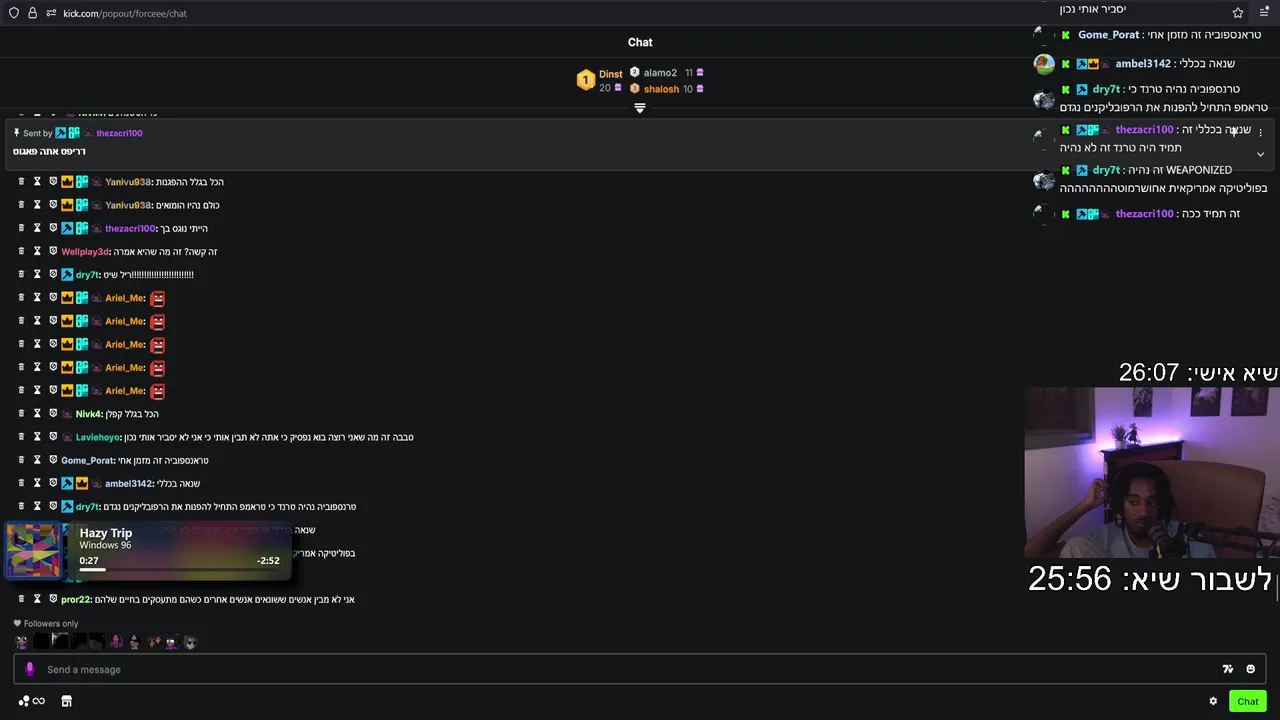Click pror22's username in chat
The image size is (1280, 720).
click(76, 599)
